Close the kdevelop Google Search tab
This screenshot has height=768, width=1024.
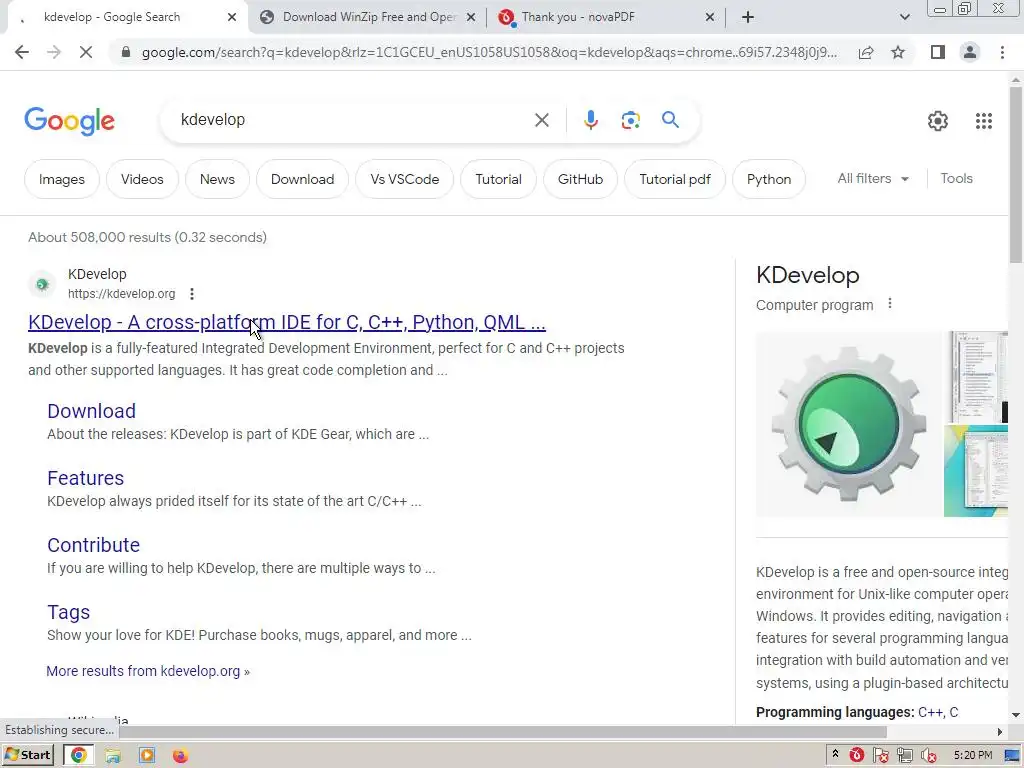(232, 17)
